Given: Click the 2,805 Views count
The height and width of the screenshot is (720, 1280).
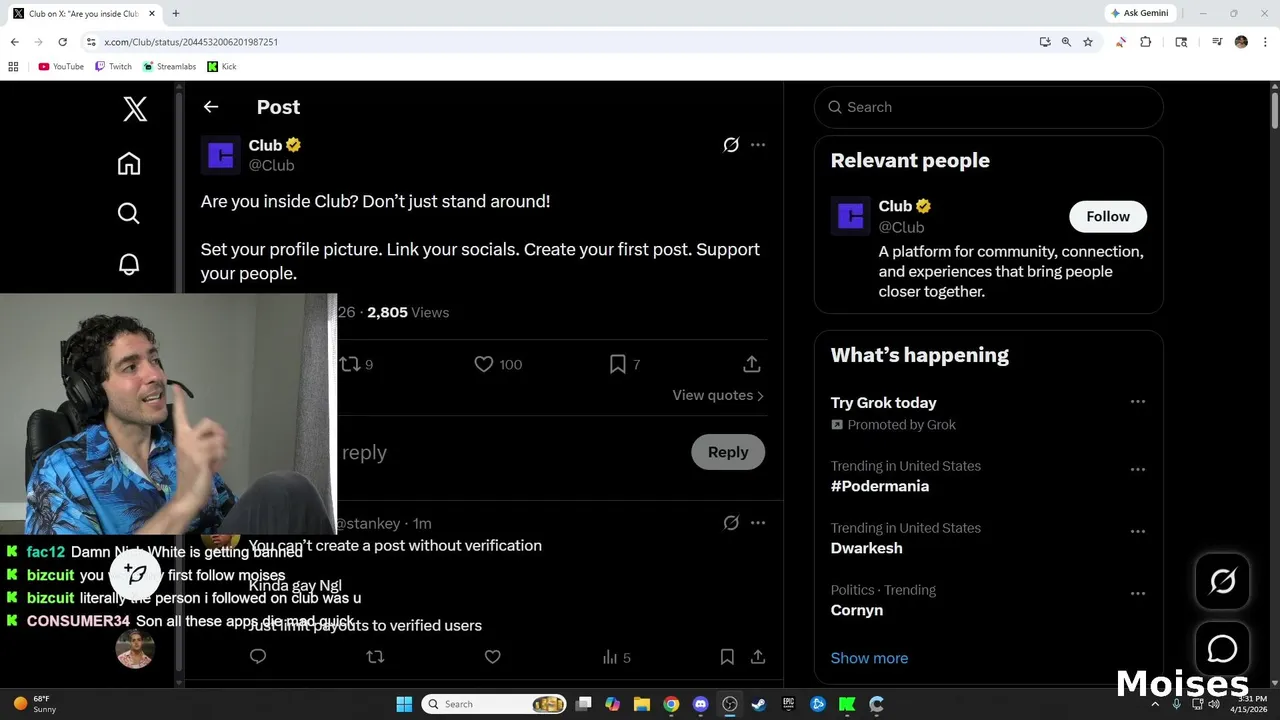Looking at the screenshot, I should [x=408, y=312].
